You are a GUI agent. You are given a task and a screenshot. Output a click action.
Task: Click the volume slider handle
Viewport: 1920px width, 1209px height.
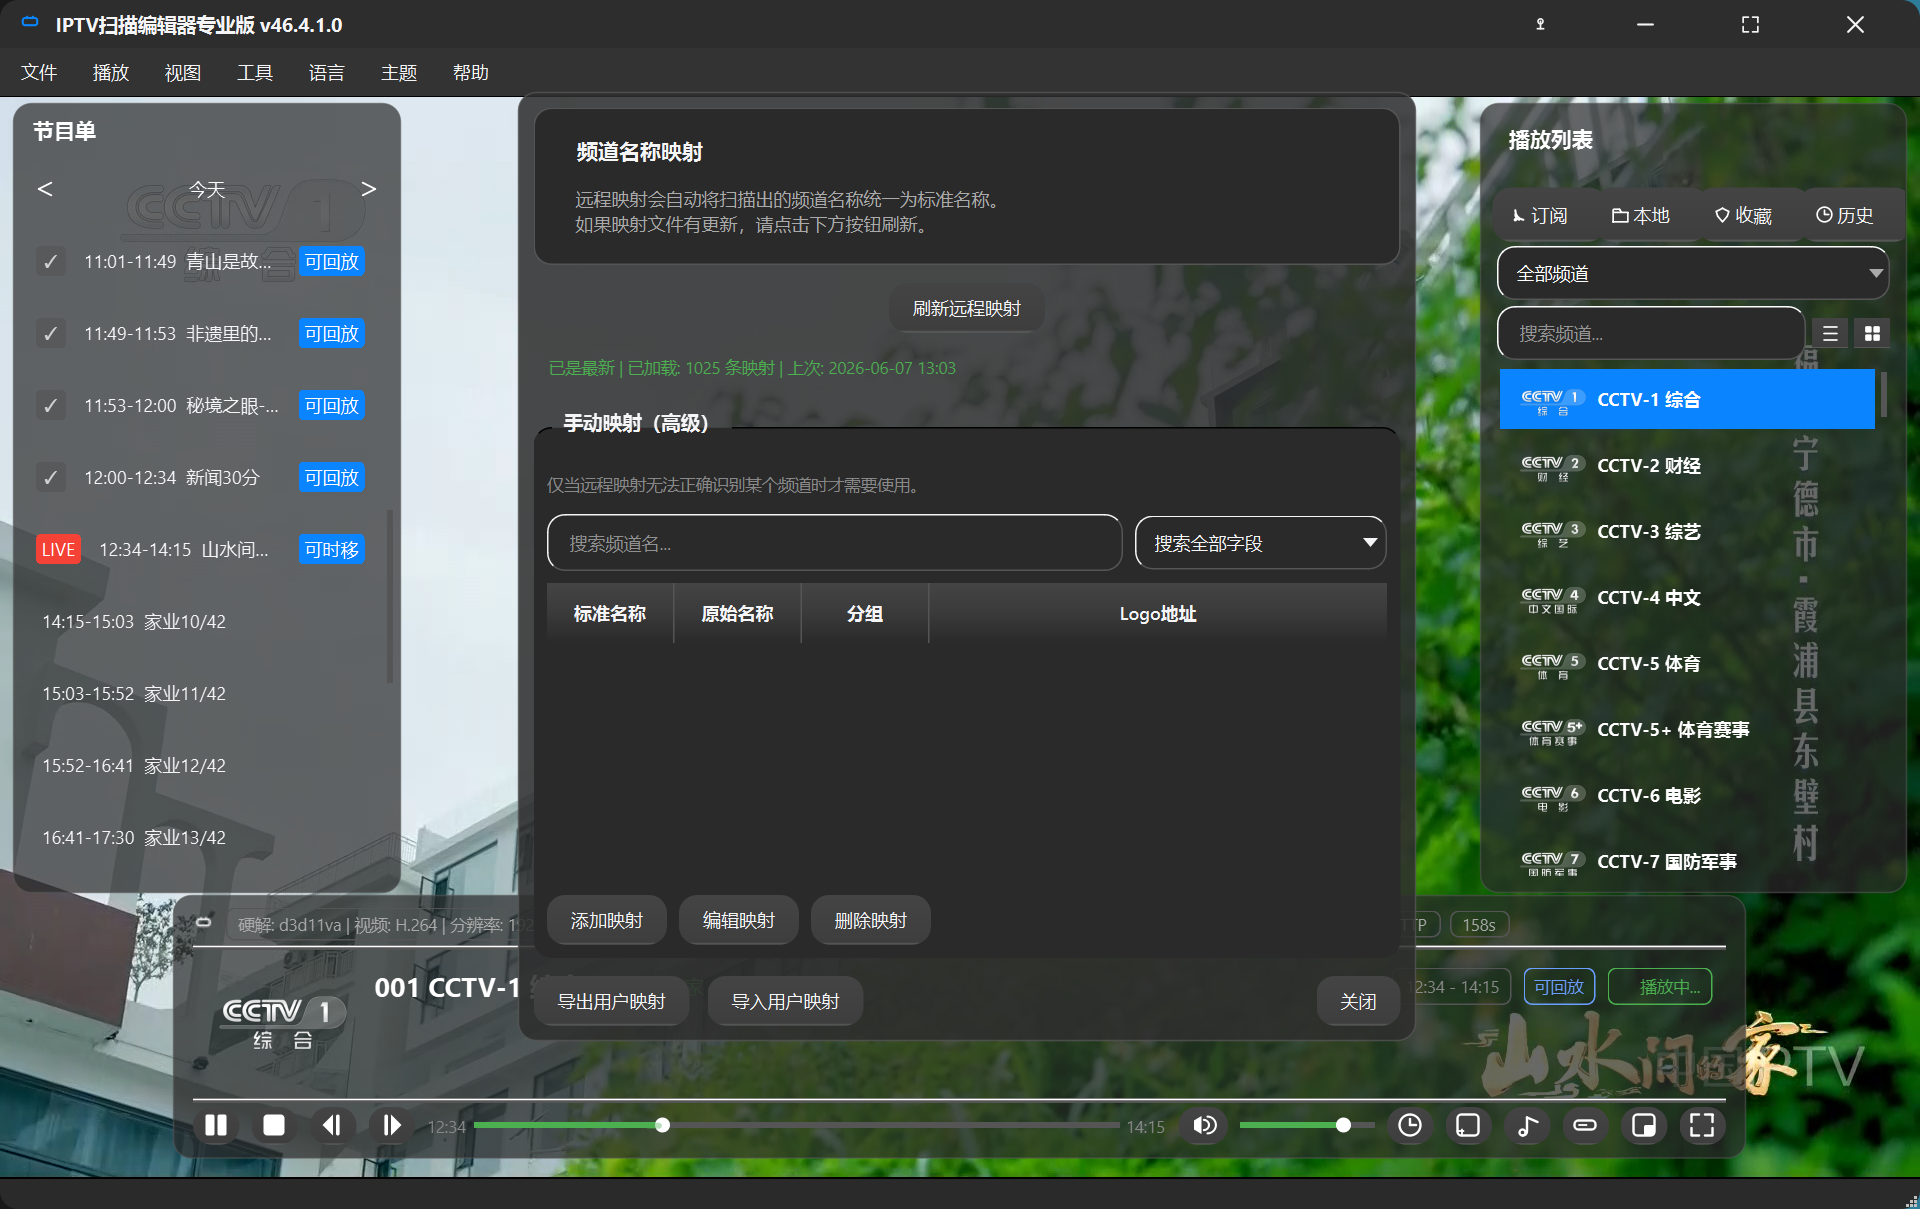point(1343,1126)
